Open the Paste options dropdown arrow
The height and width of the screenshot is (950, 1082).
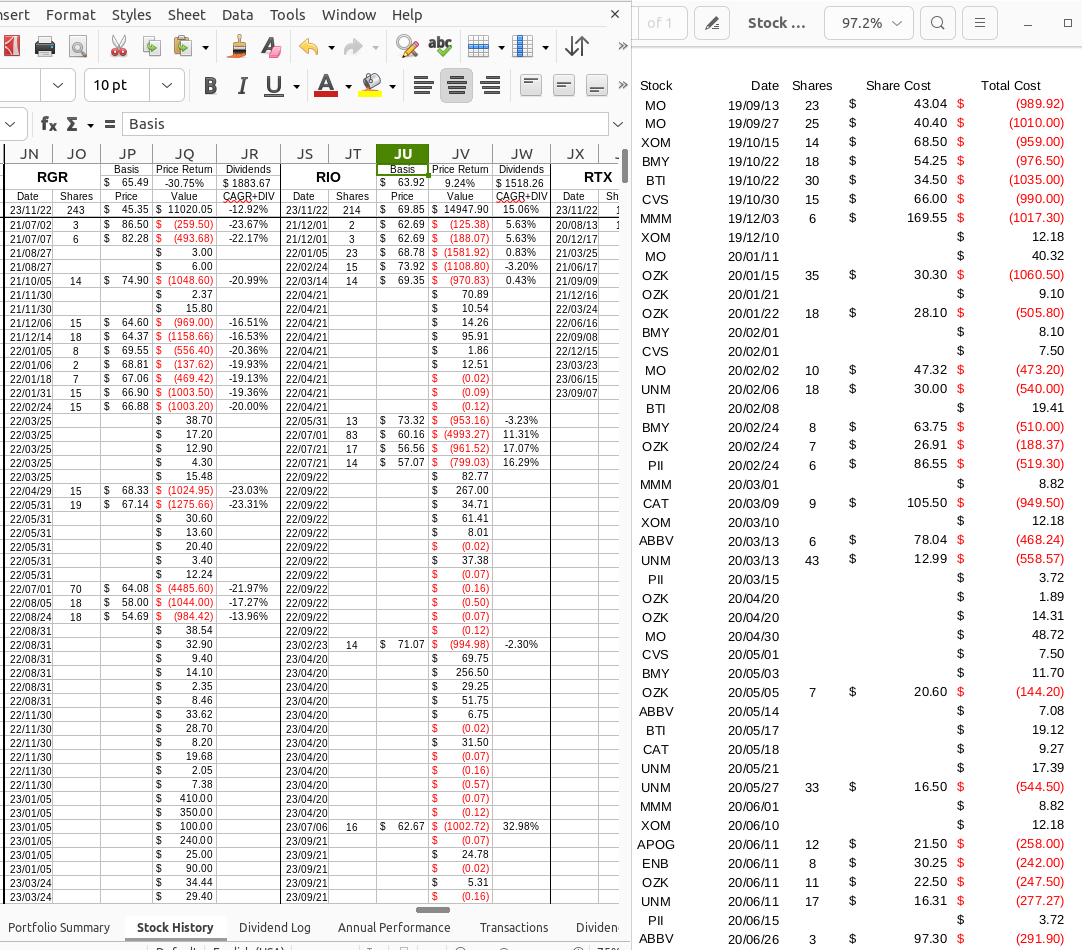coord(205,48)
